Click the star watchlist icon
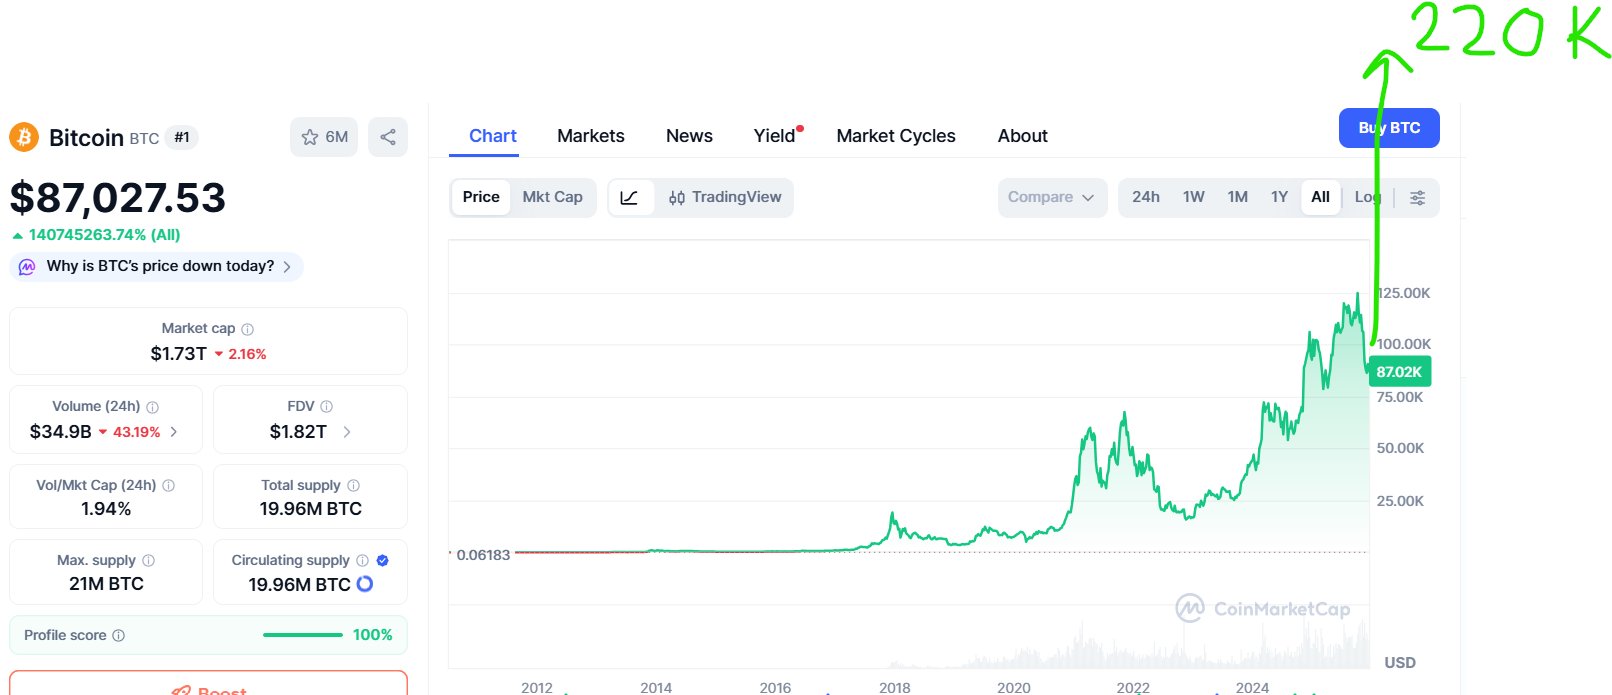 click(310, 137)
